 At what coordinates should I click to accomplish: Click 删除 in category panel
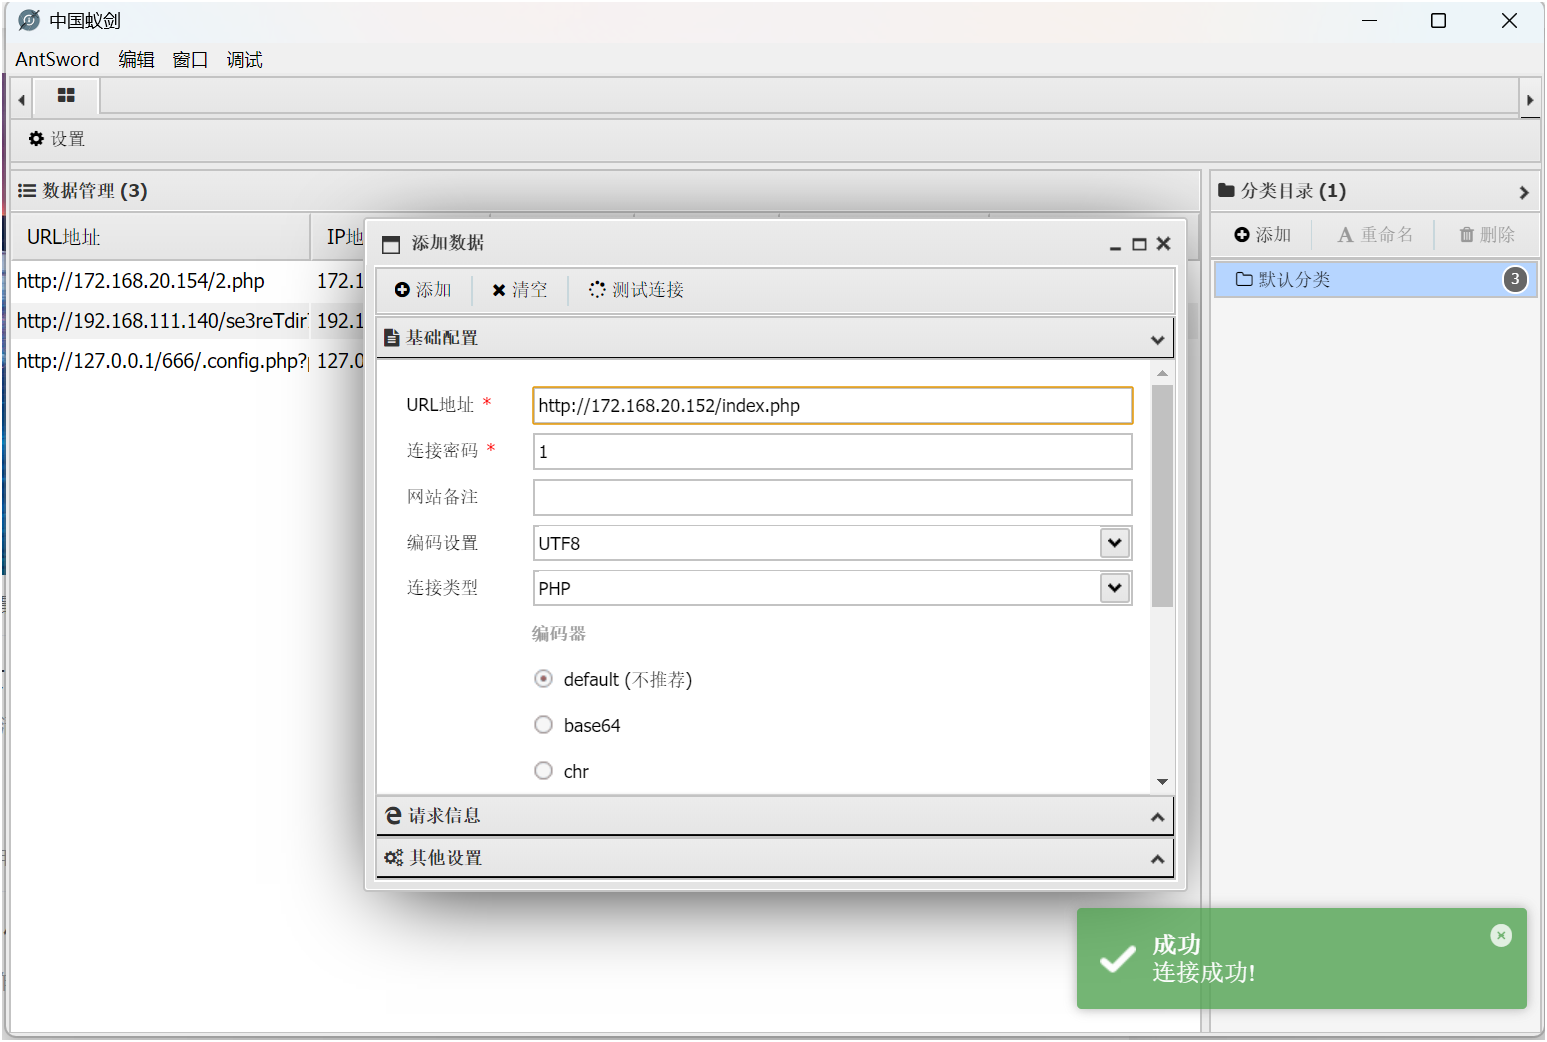[1487, 235]
